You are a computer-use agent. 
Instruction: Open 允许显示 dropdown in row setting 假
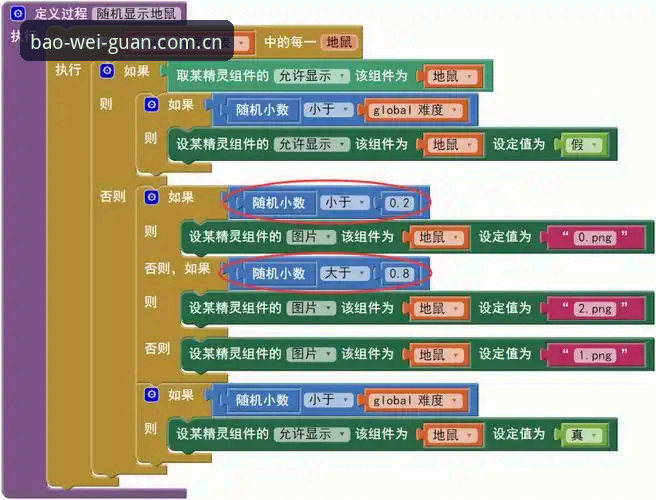pyautogui.click(x=312, y=144)
